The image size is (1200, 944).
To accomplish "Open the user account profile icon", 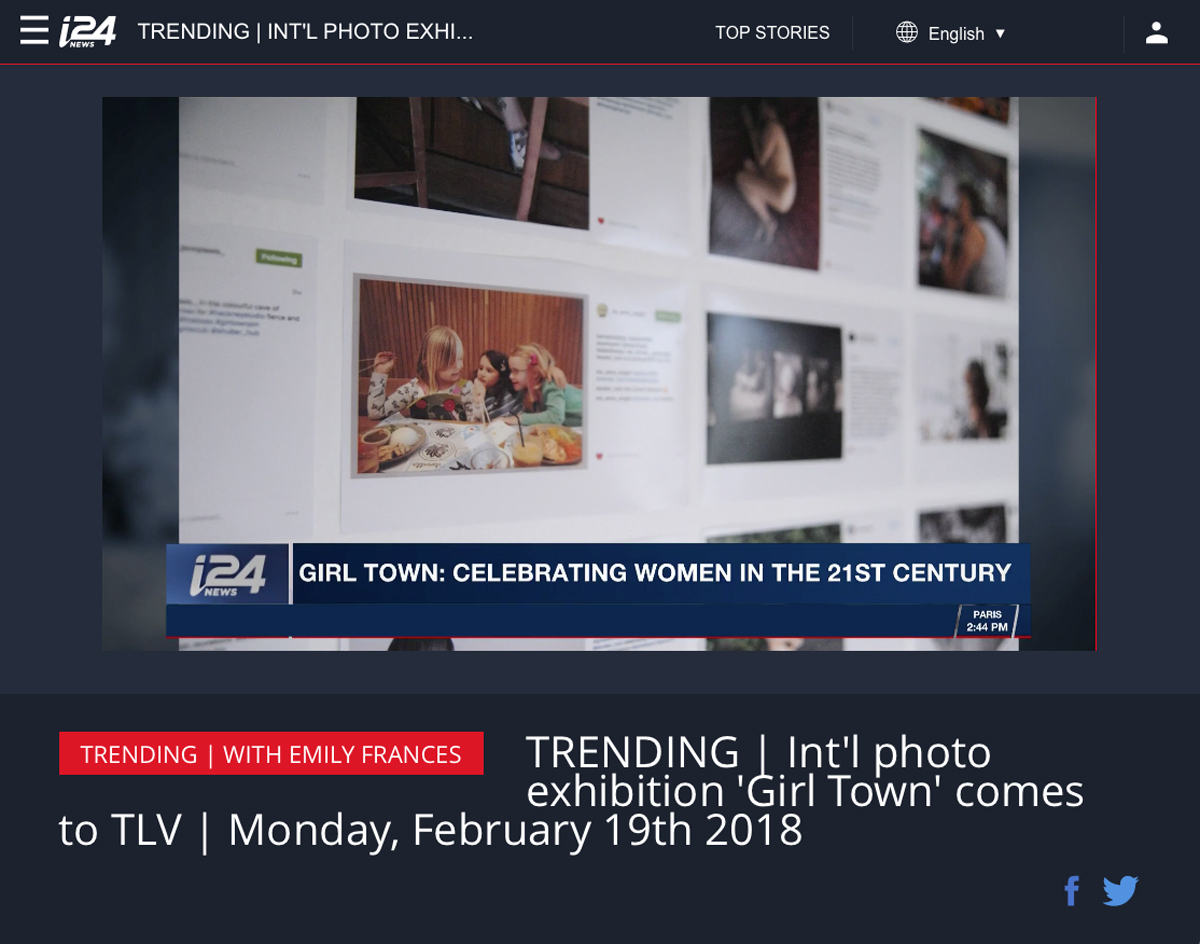I will pyautogui.click(x=1156, y=33).
